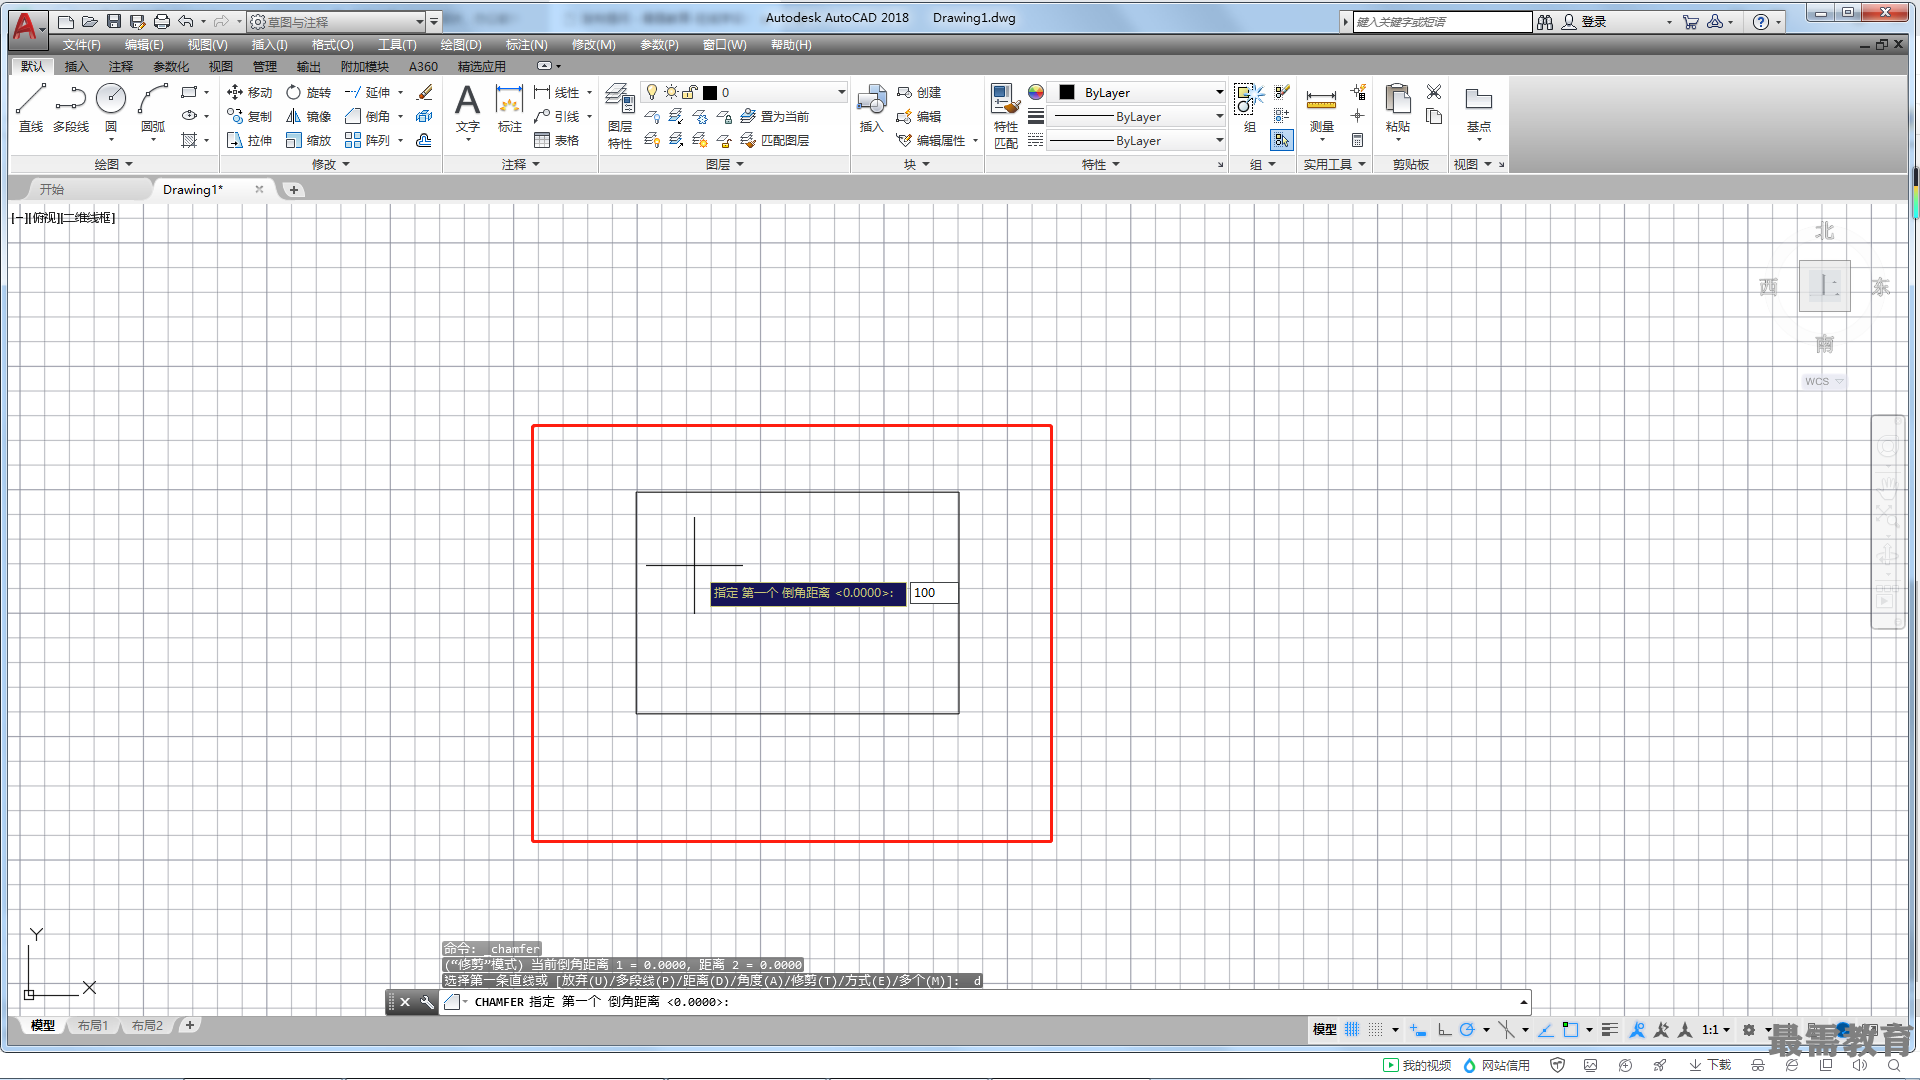Viewport: 1920px width, 1080px height.
Task: Click the Array (阵列) tool
Action: (x=367, y=140)
